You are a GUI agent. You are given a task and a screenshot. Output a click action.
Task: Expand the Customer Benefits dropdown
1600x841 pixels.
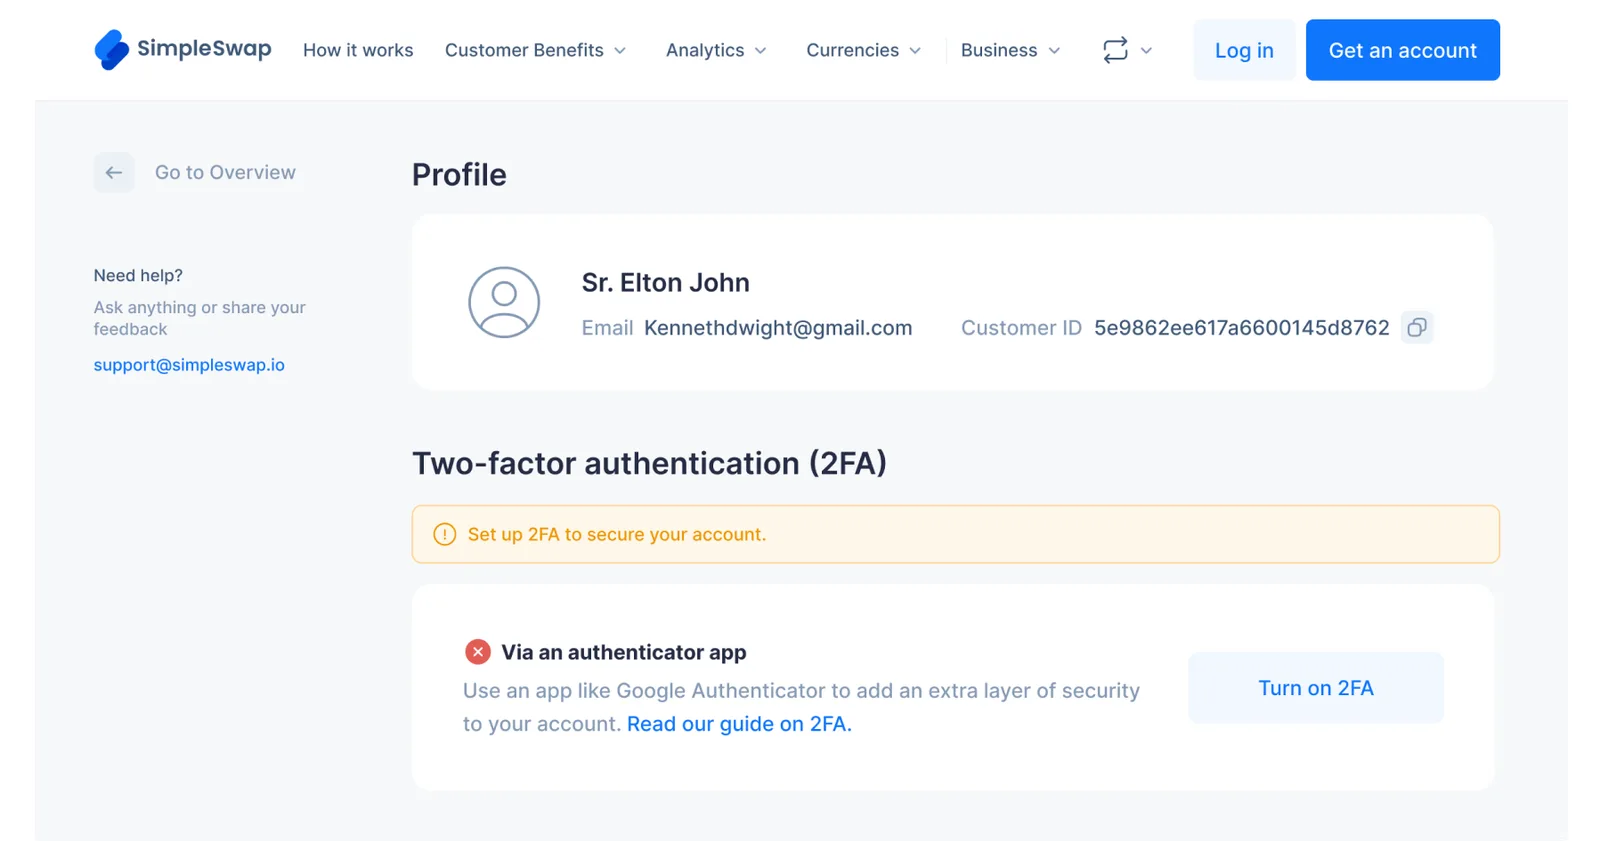point(535,50)
